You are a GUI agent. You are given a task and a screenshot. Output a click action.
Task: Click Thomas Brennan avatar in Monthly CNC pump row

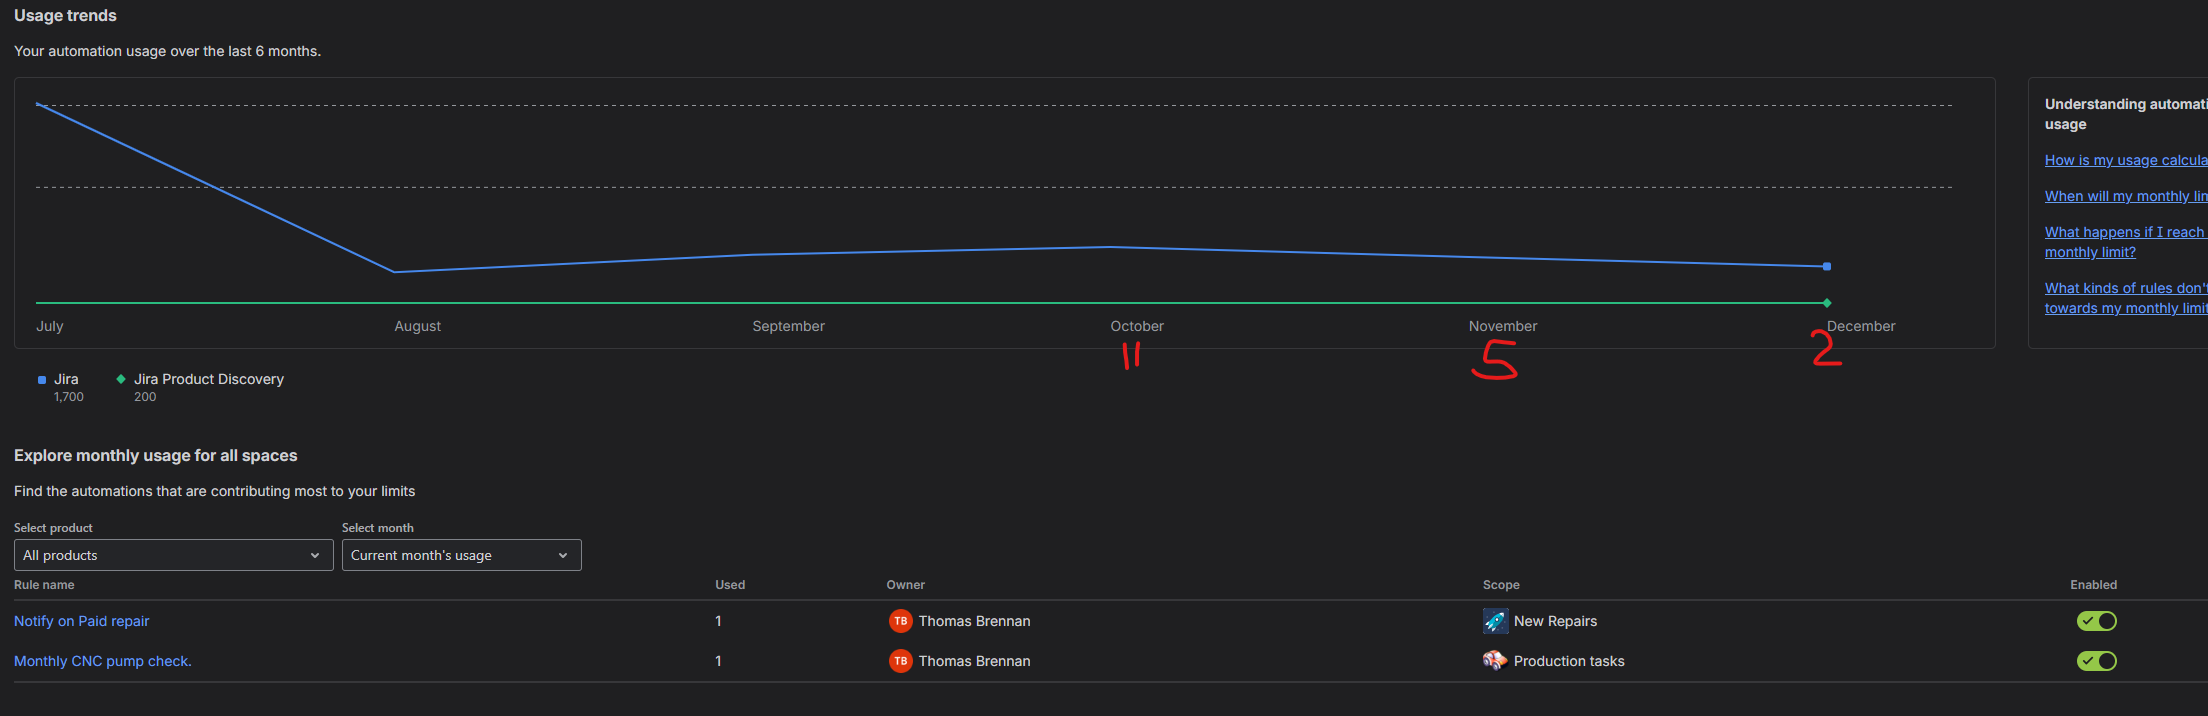pos(901,661)
